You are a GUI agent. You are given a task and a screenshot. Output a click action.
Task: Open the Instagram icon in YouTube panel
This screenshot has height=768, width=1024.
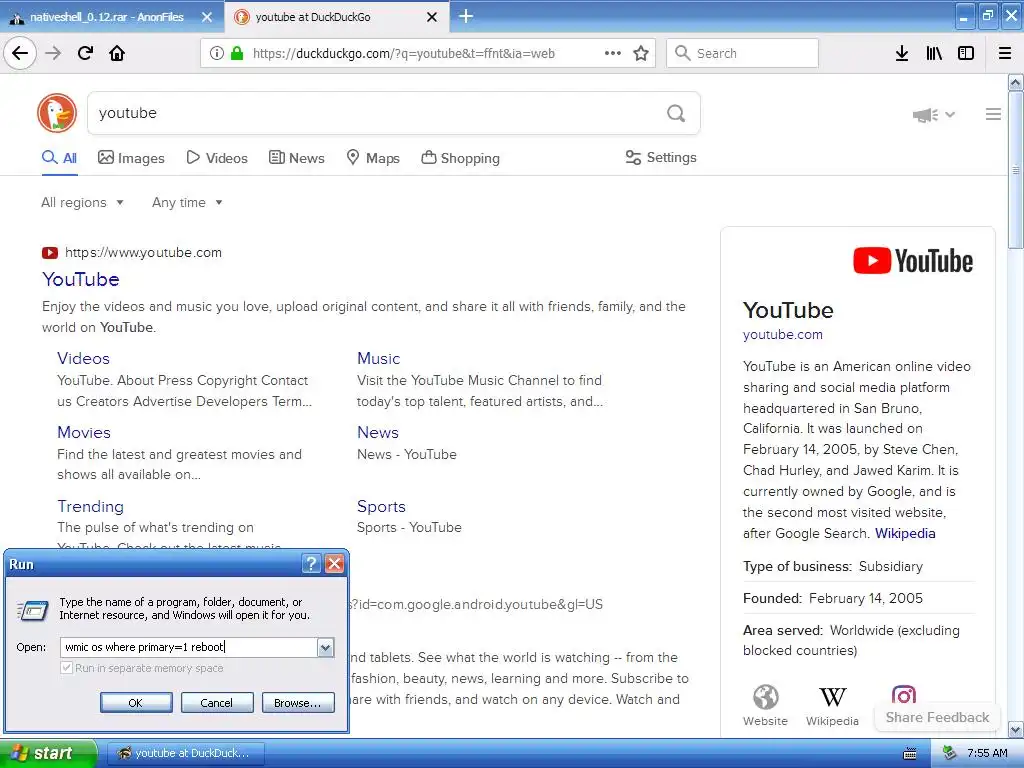[904, 694]
